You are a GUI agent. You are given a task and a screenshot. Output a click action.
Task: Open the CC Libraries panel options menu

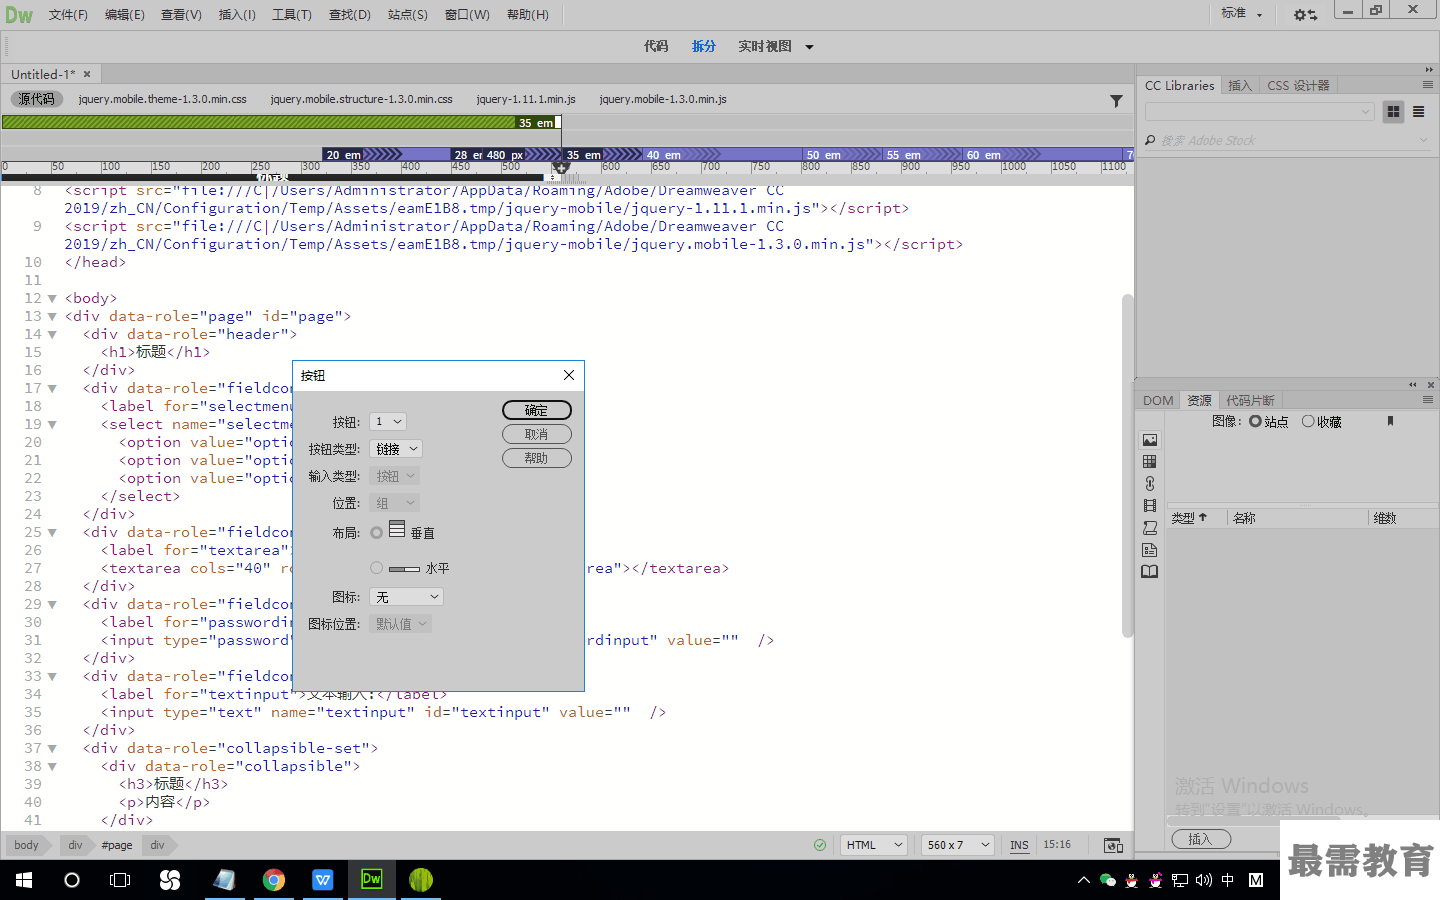click(1428, 85)
